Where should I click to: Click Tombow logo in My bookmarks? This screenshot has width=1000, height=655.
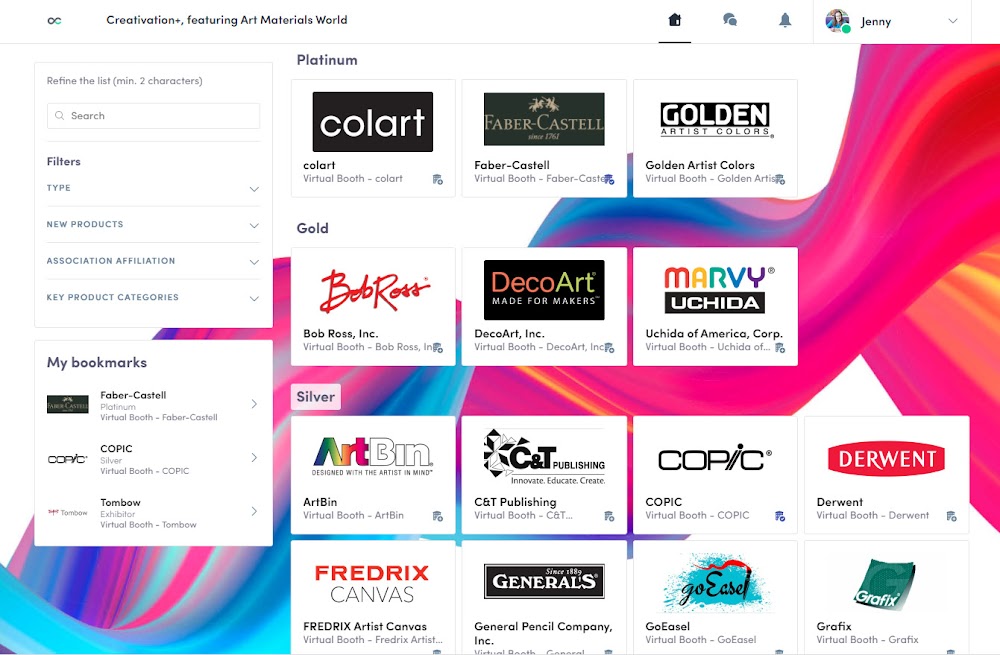click(68, 512)
